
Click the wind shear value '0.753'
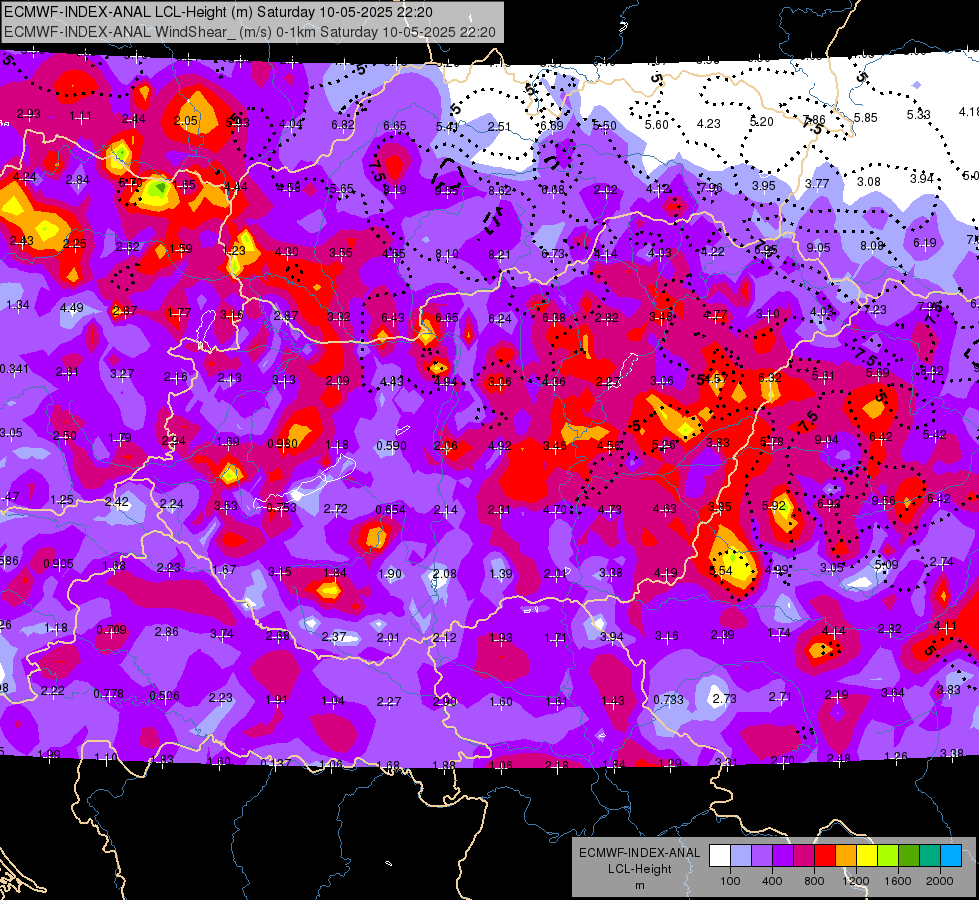282,508
